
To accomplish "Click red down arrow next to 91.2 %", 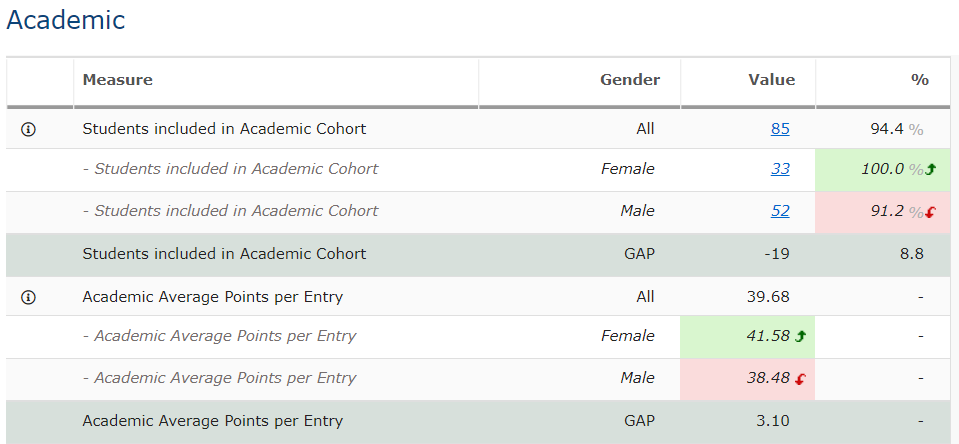I will click(x=929, y=212).
